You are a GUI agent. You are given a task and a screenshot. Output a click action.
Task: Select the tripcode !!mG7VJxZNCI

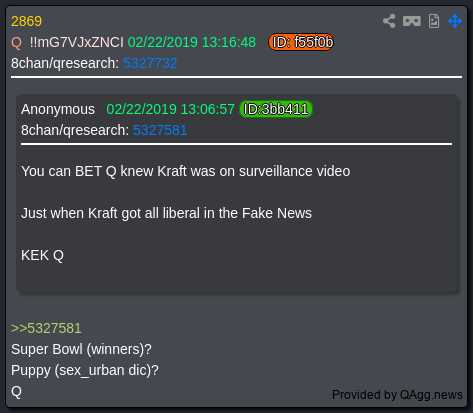76,42
